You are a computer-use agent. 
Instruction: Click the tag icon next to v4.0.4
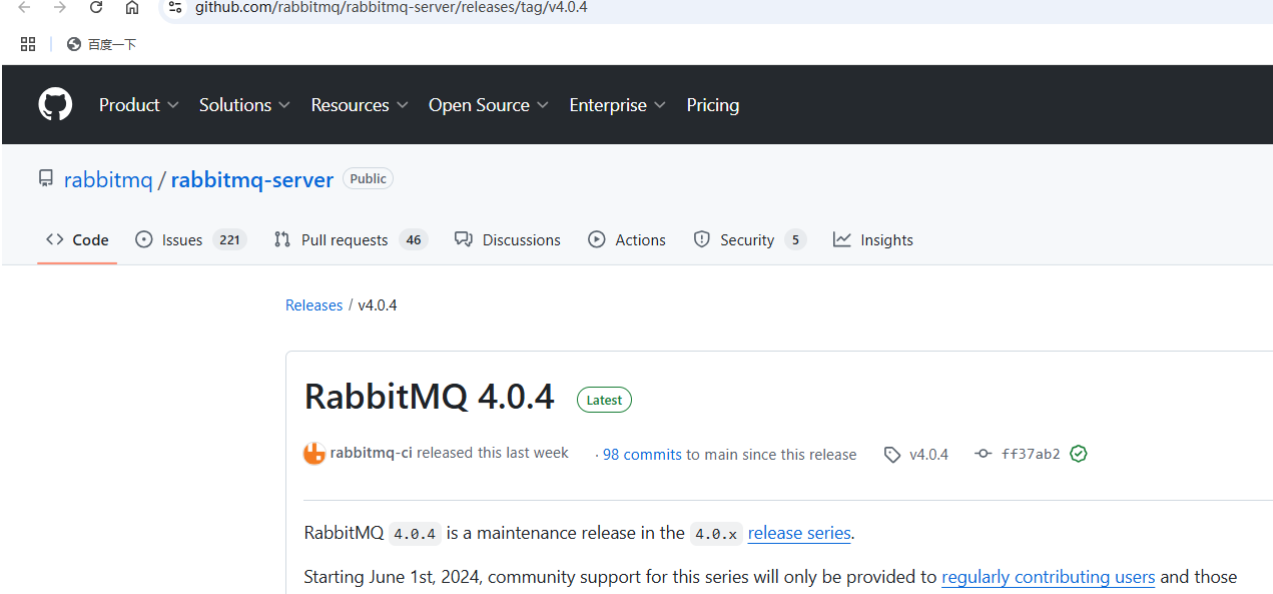point(892,454)
